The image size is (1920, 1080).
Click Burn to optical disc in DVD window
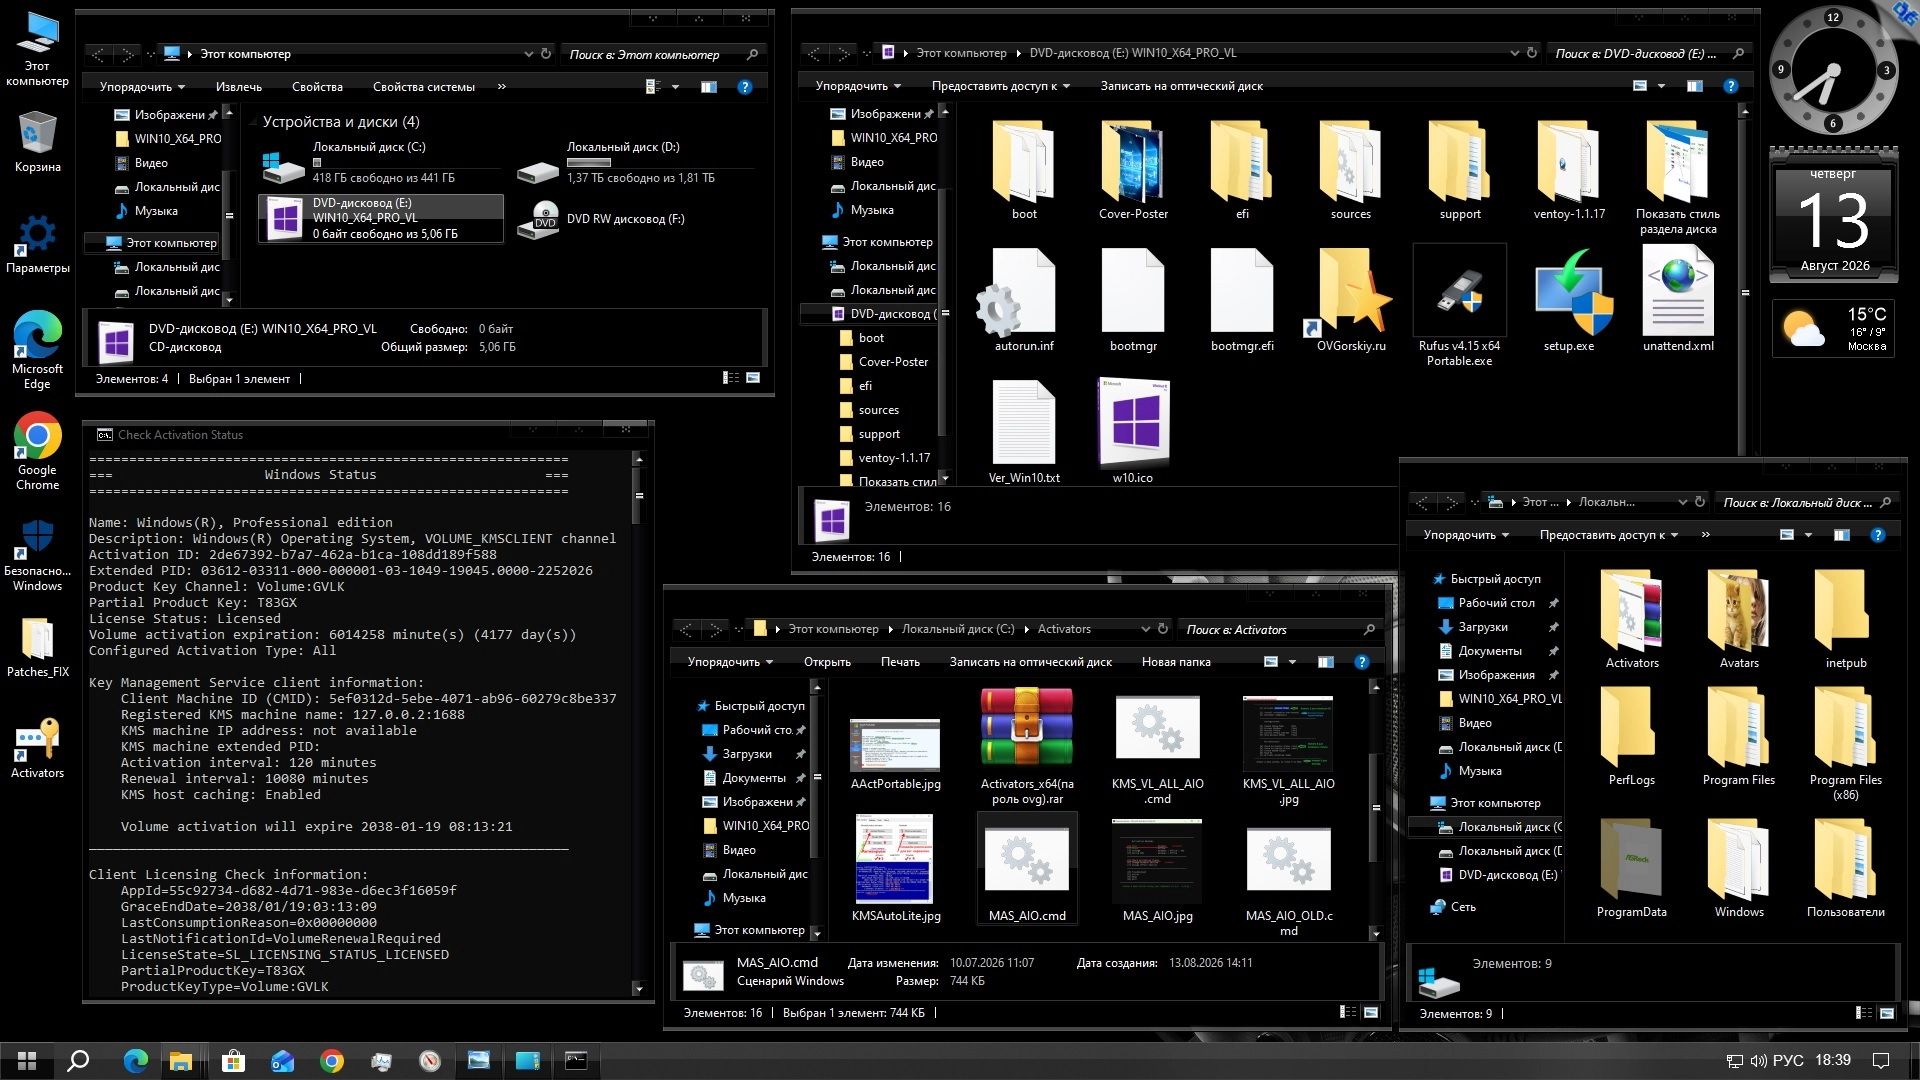[x=1181, y=86]
